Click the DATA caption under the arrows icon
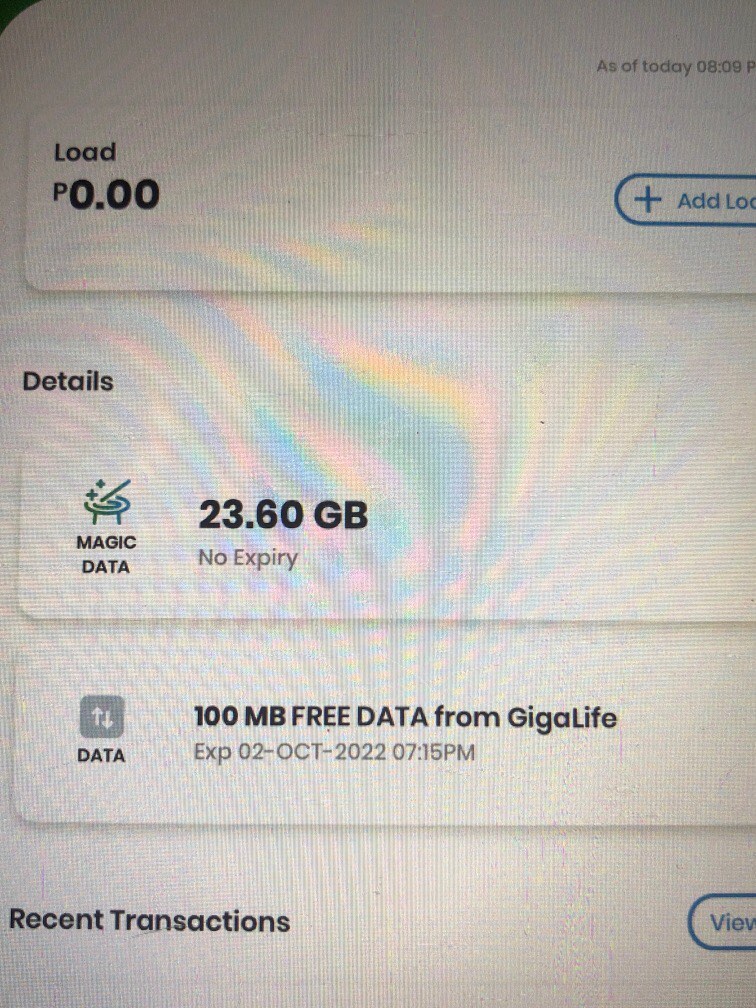756x1008 pixels. pyautogui.click(x=102, y=756)
